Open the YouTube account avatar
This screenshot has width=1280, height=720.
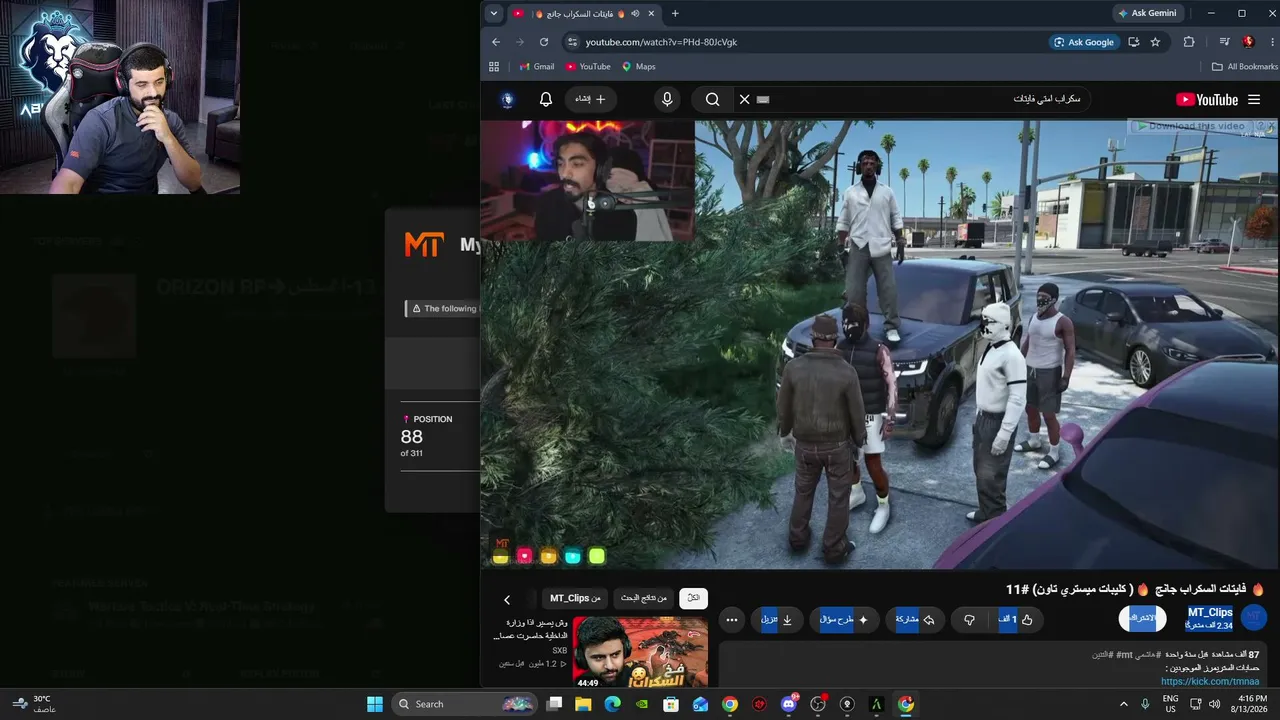(508, 99)
